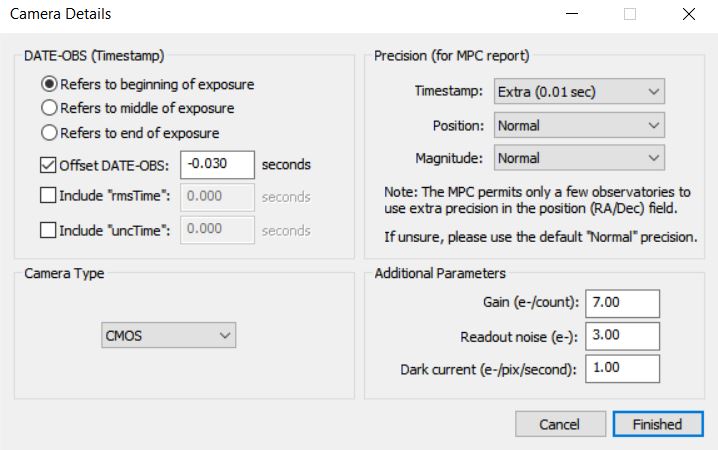Viewport: 718px width, 450px height.
Task: Click the disabled rmsTime seconds field
Action: (x=217, y=197)
